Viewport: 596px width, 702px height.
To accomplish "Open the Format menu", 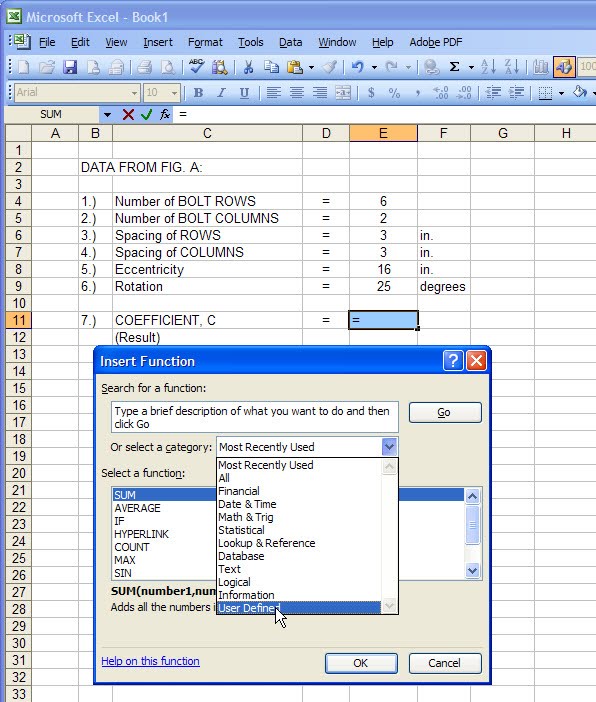I will coord(205,42).
